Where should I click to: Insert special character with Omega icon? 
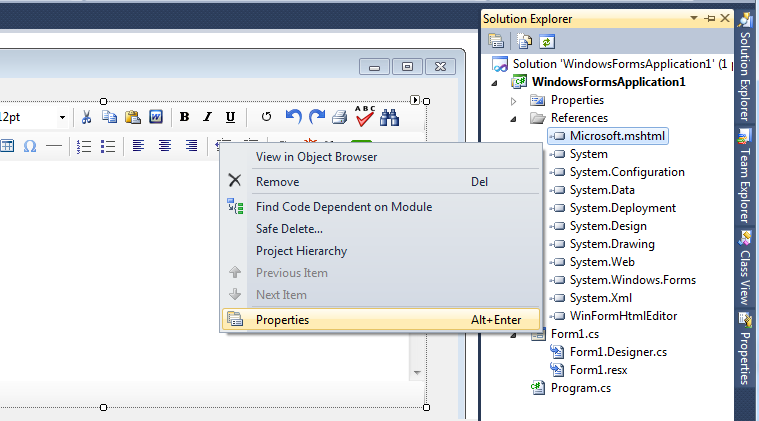[x=30, y=146]
